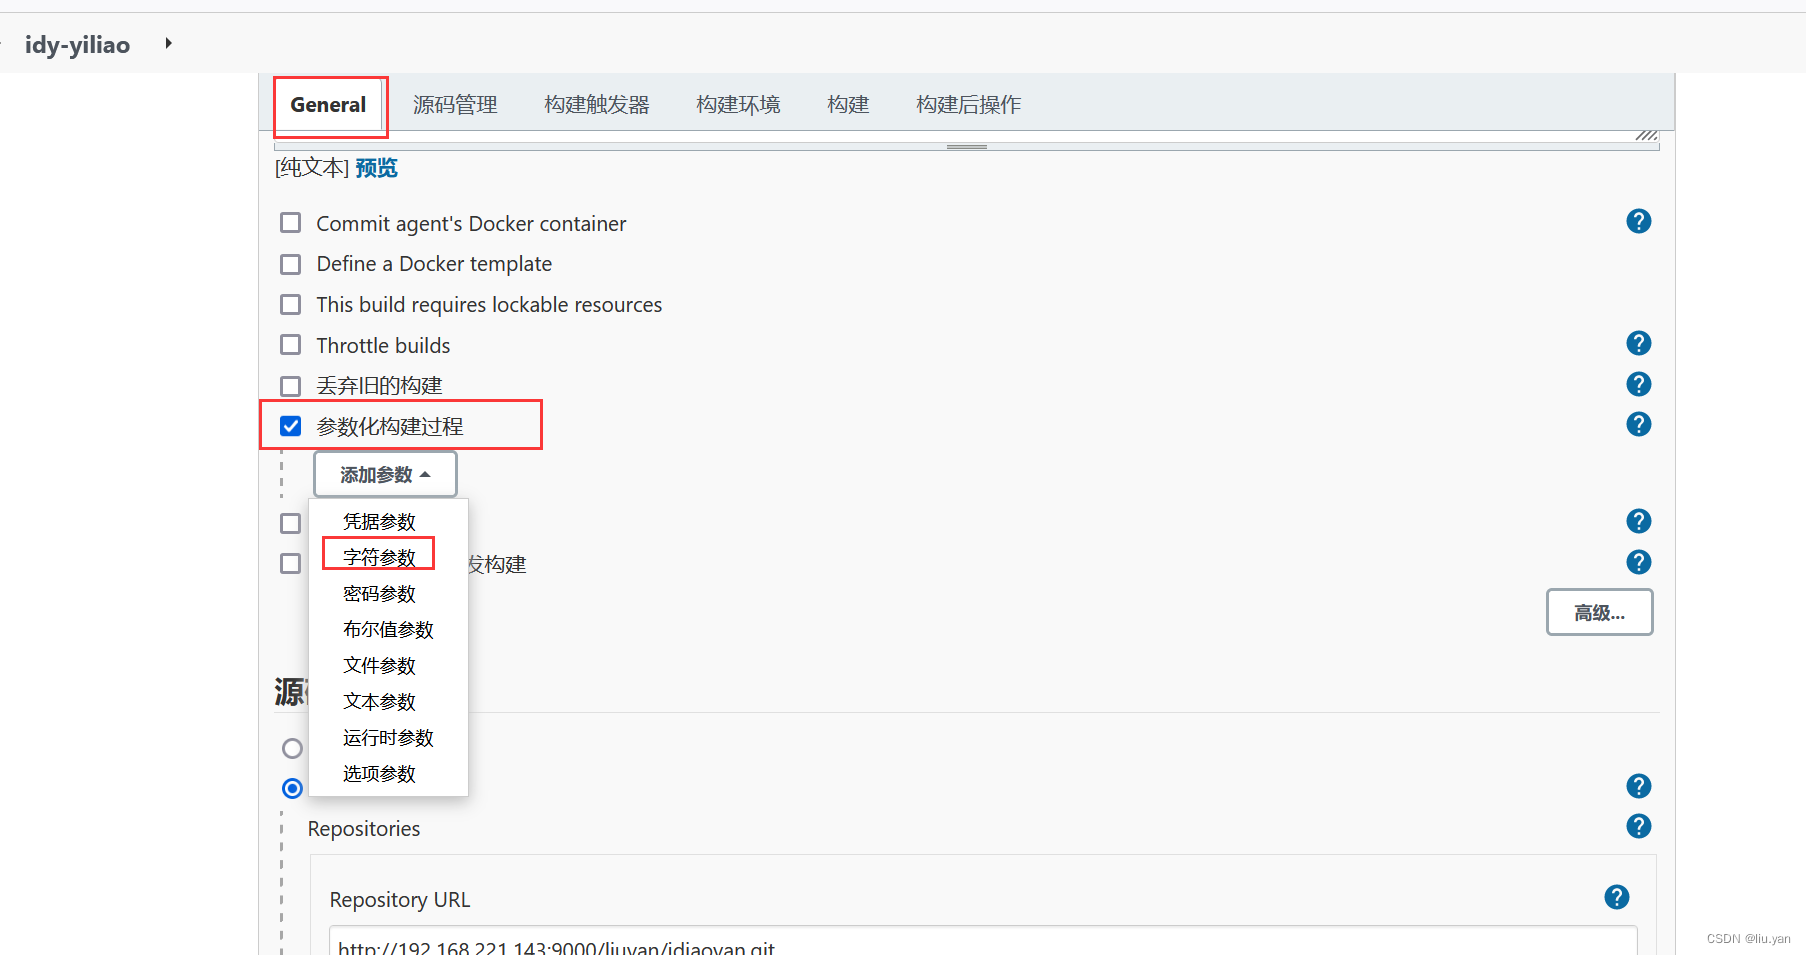
Task: Switch to the 构建后操作 tab
Action: coord(968,105)
